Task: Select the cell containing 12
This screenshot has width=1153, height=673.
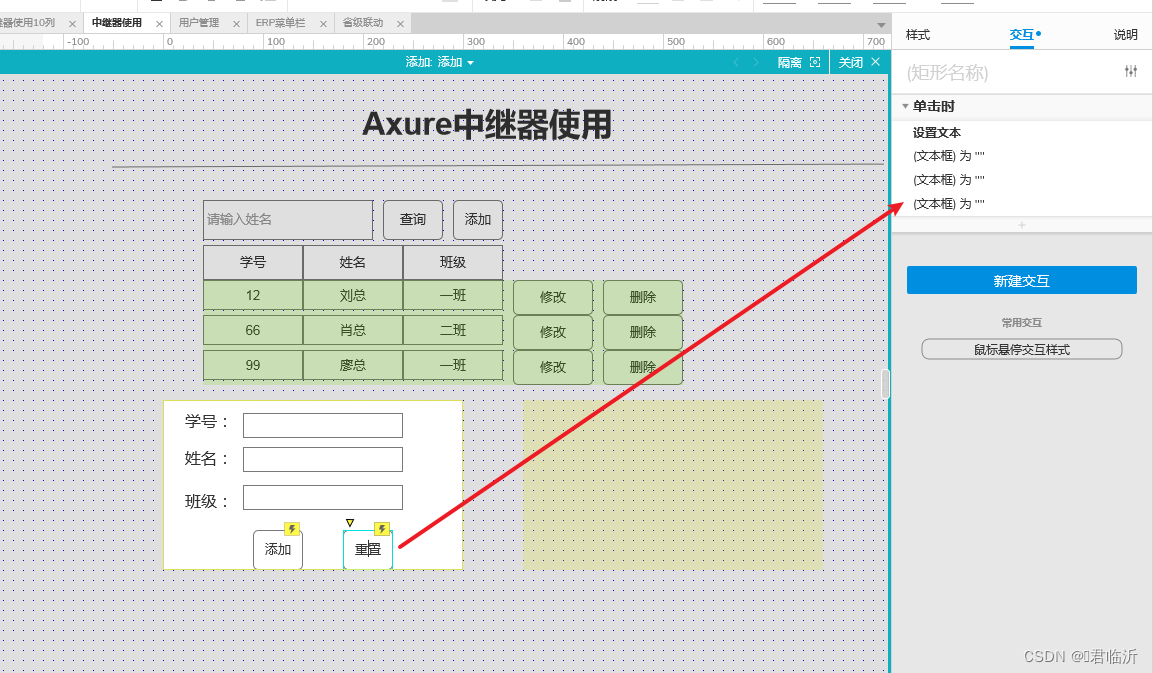Action: pyautogui.click(x=253, y=295)
